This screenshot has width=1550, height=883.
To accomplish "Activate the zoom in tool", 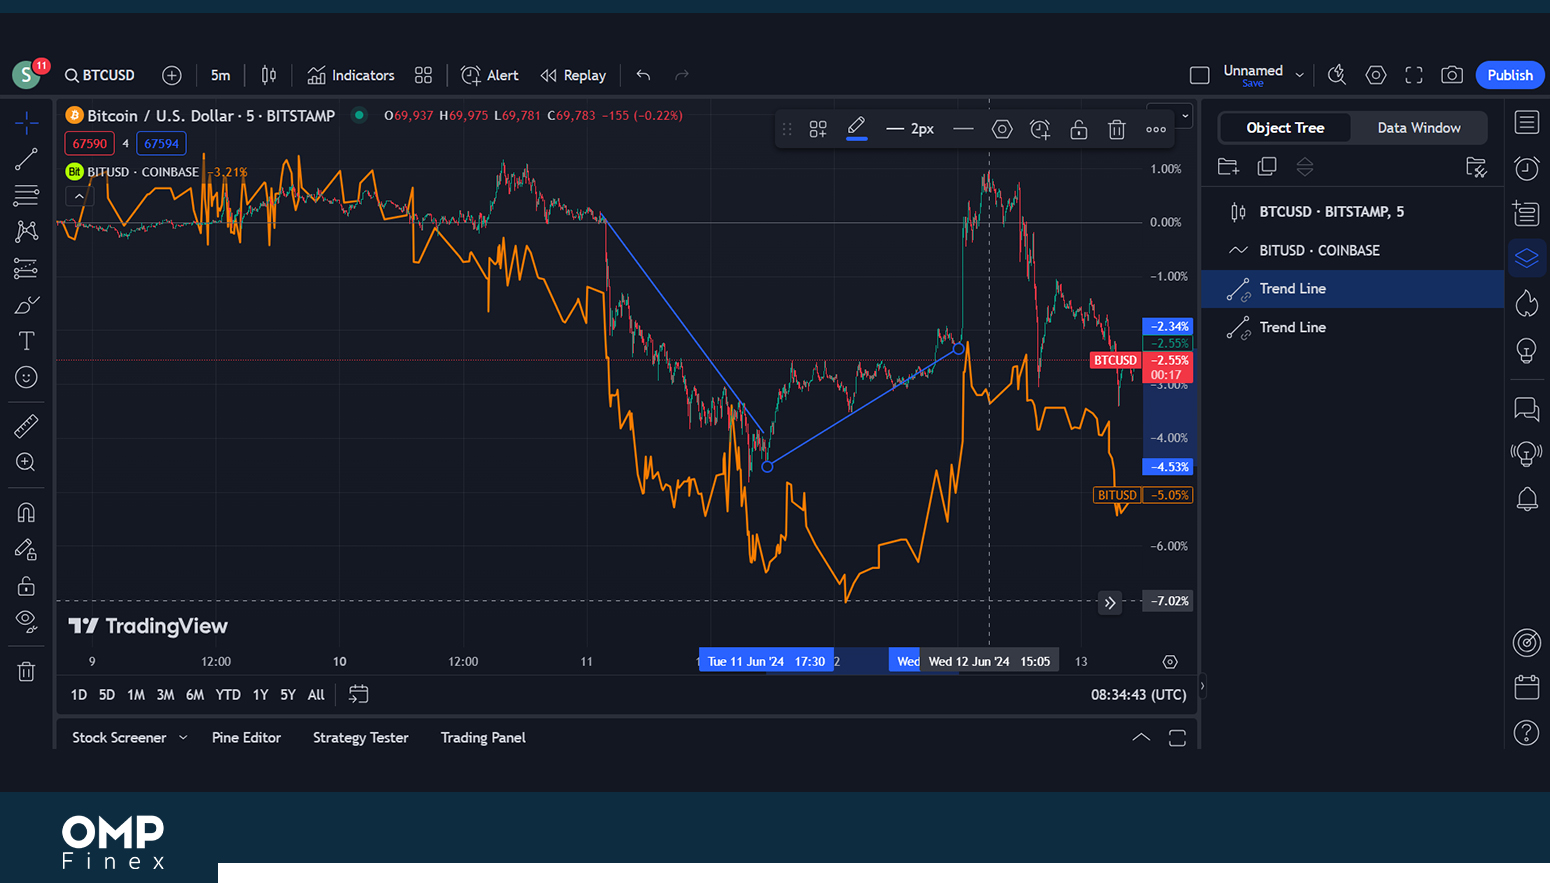I will [x=26, y=462].
